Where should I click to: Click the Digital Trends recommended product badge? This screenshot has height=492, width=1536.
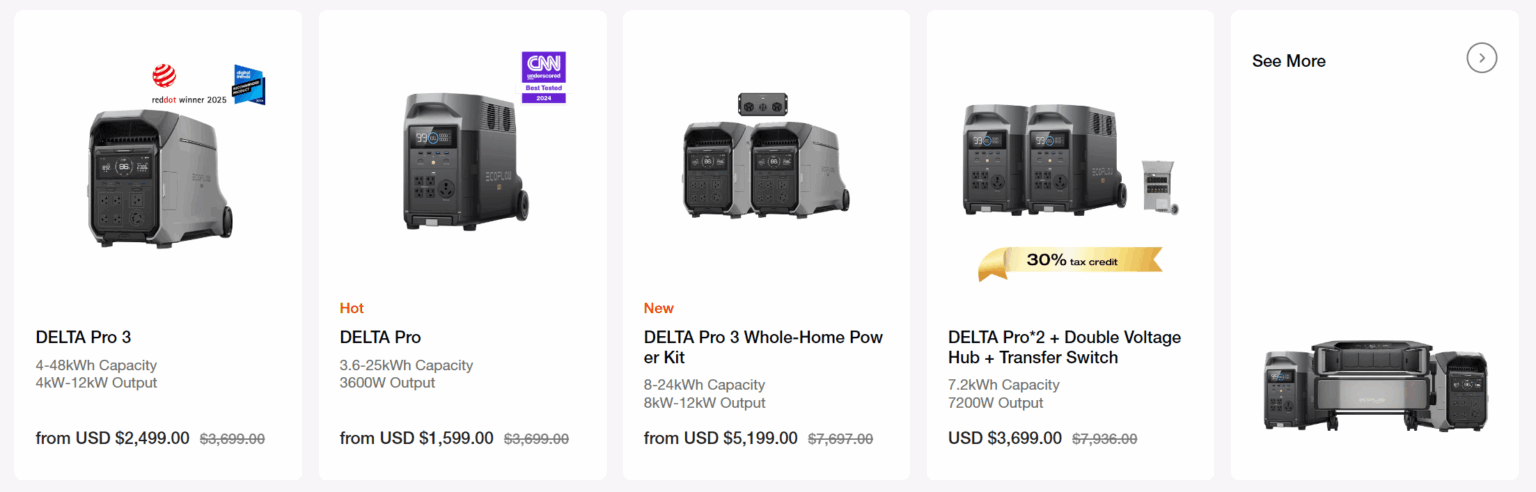[x=249, y=86]
